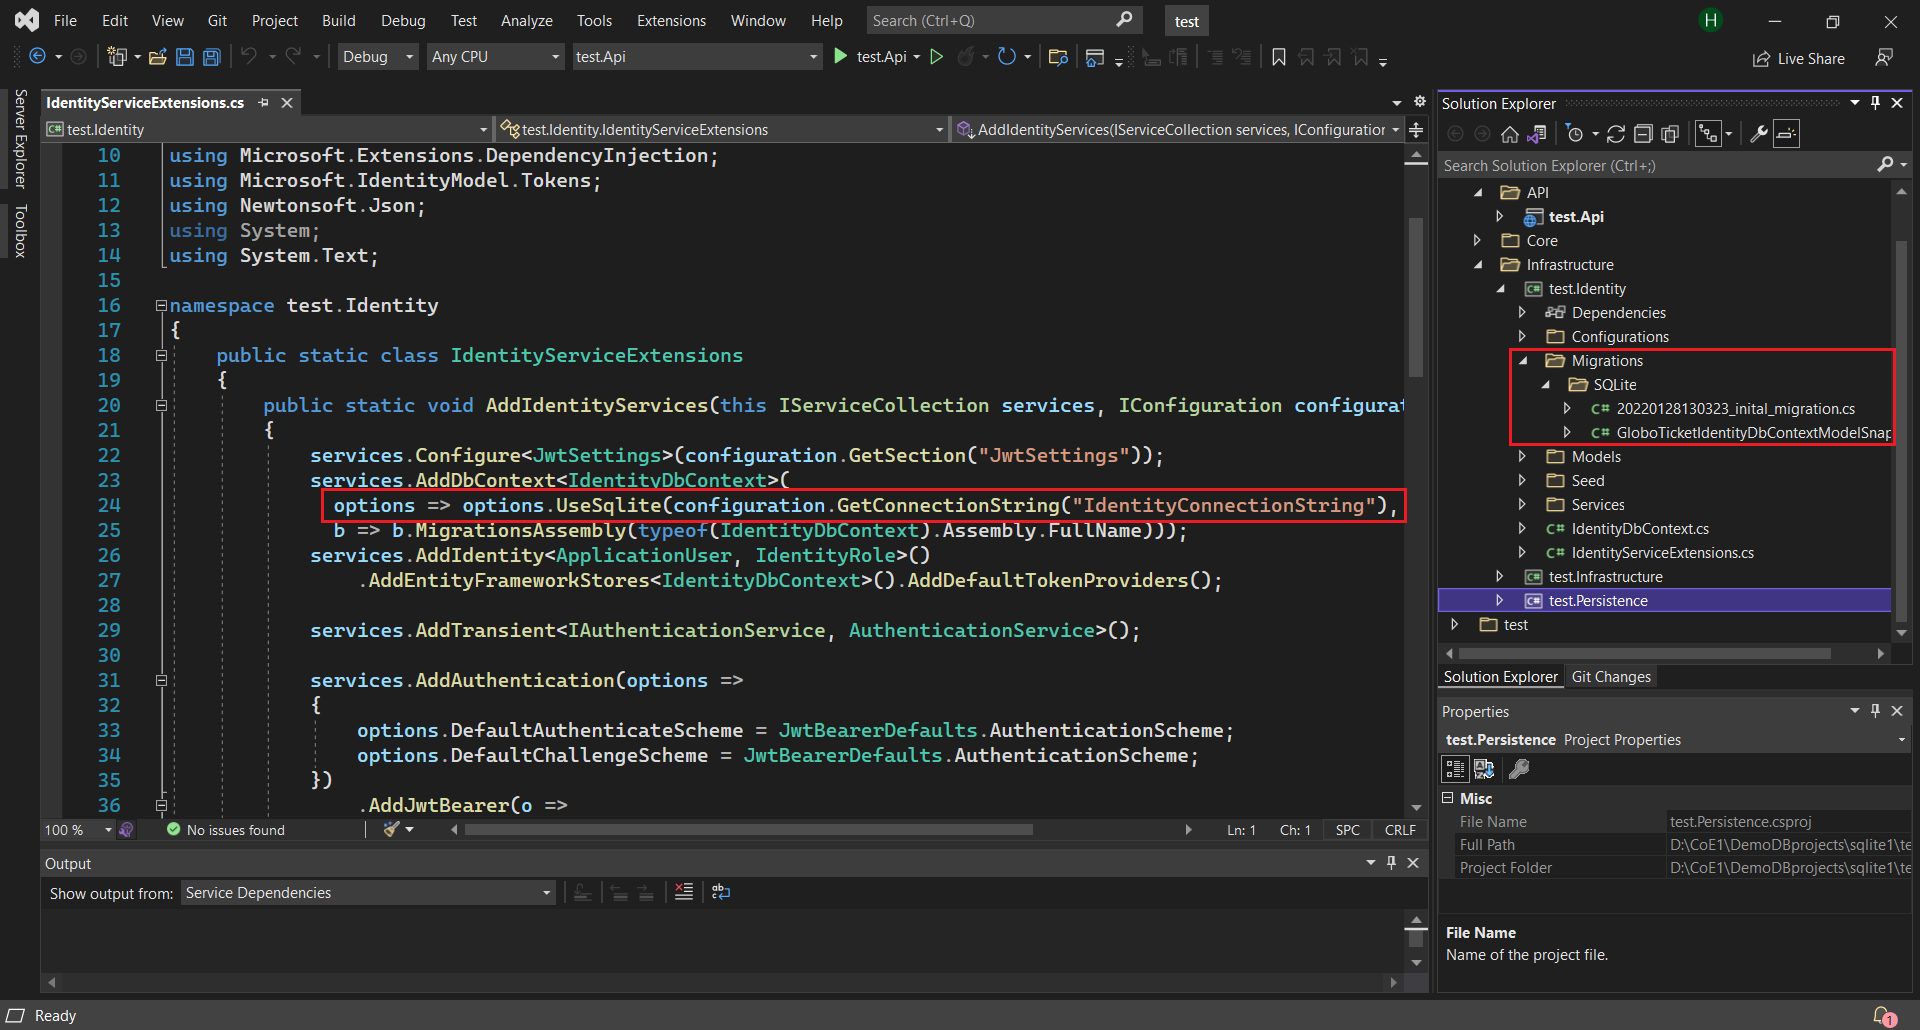
Task: Pin the Solution Explorer panel
Action: [1876, 103]
